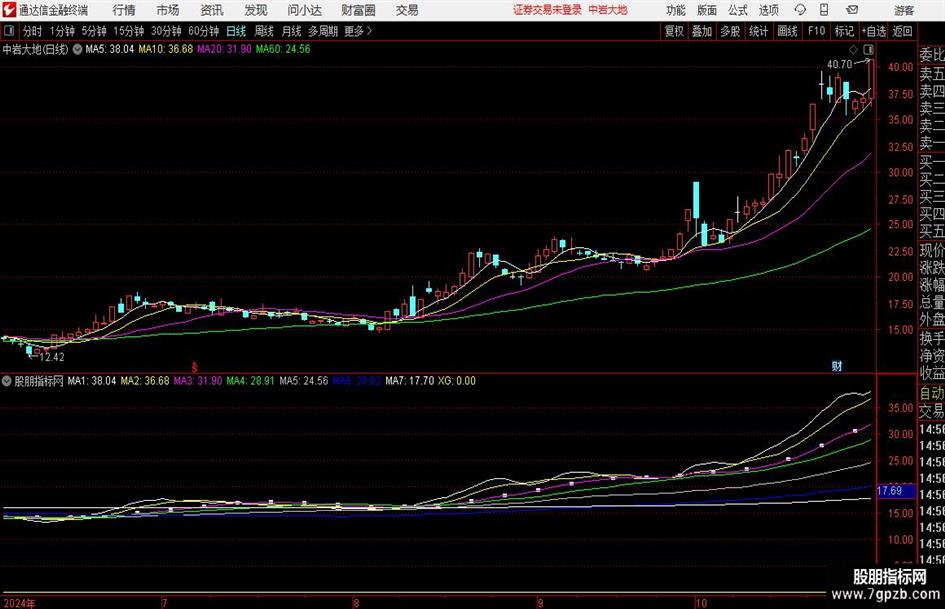Viewport: 945px width, 609px height.
Task: Switch to the 15分钟 period tab
Action: pyautogui.click(x=128, y=31)
